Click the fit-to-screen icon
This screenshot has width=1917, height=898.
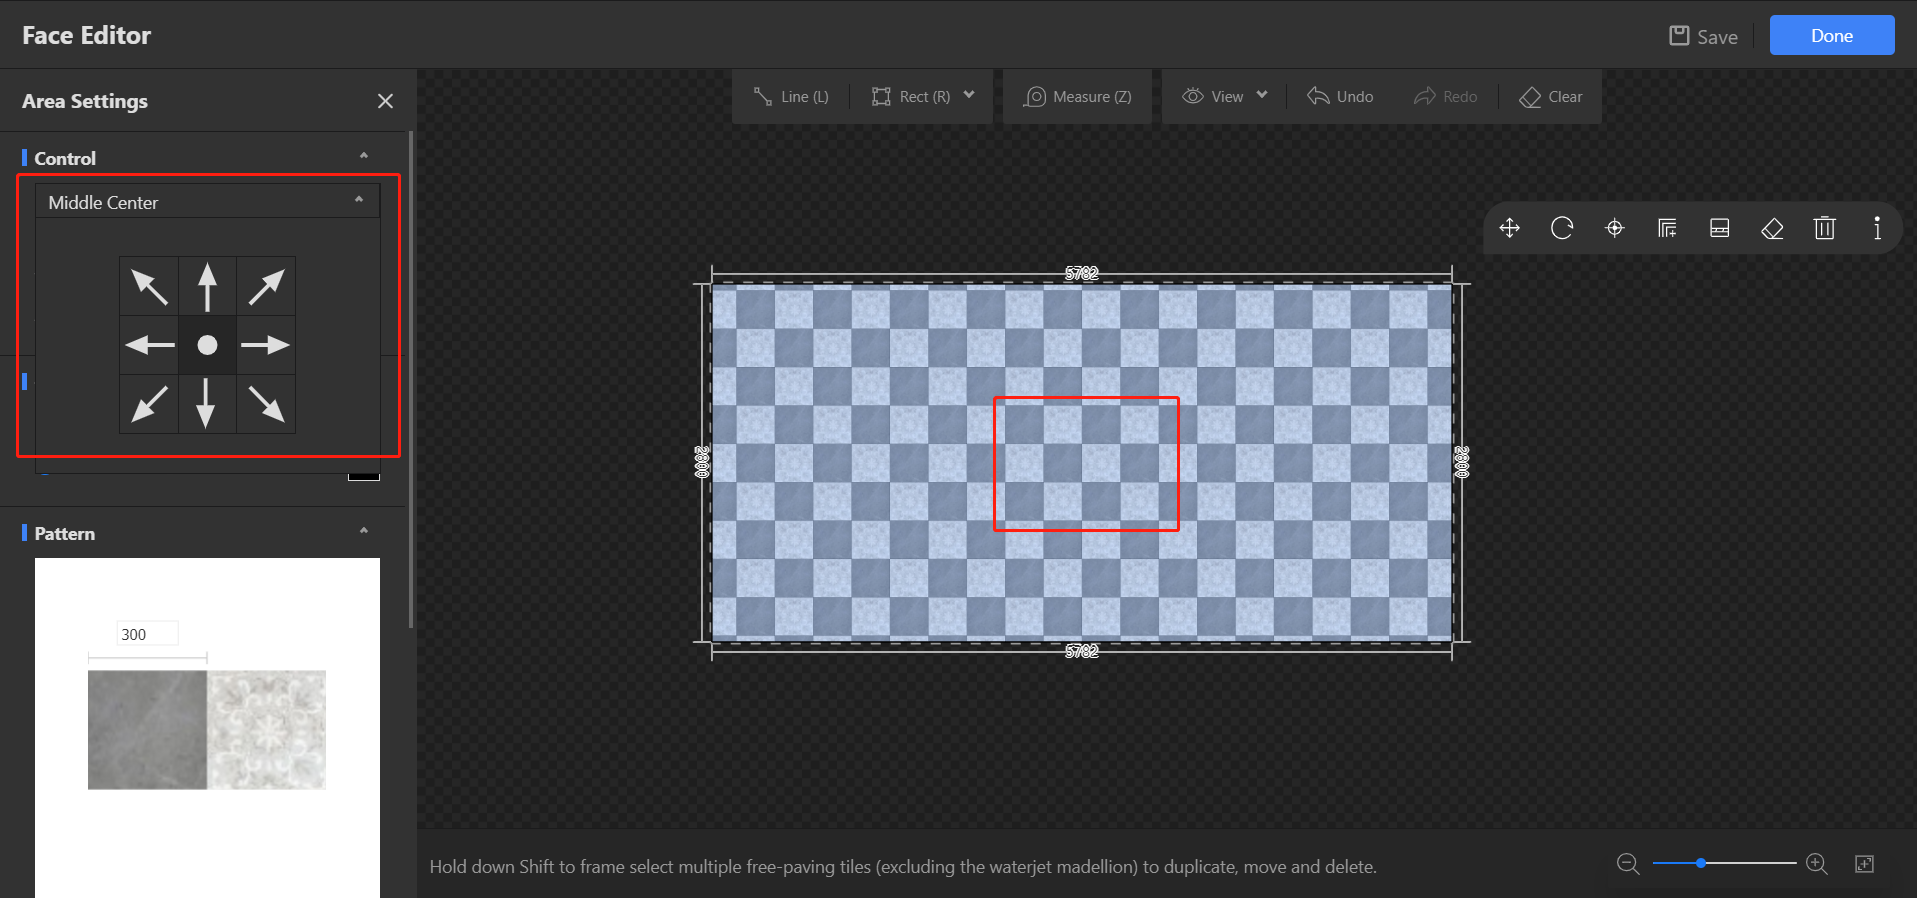(1864, 863)
